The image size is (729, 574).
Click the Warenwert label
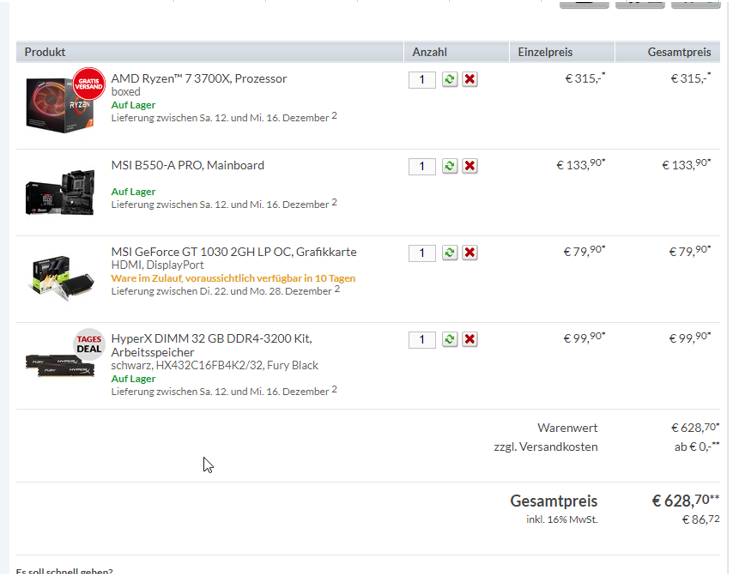click(567, 428)
